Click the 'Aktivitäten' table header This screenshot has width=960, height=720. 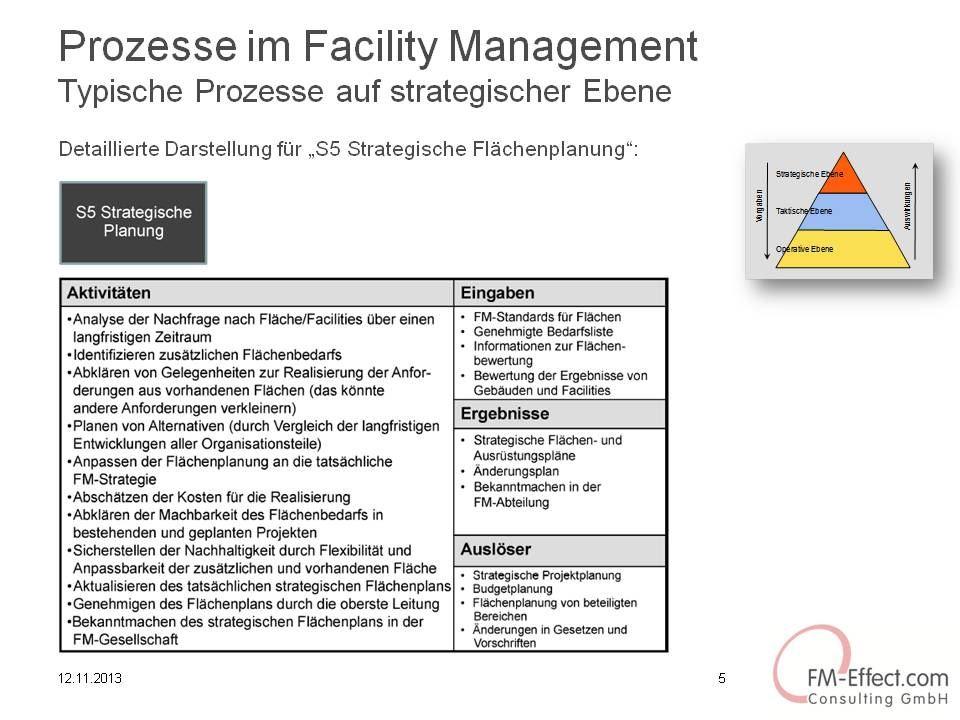[257, 293]
